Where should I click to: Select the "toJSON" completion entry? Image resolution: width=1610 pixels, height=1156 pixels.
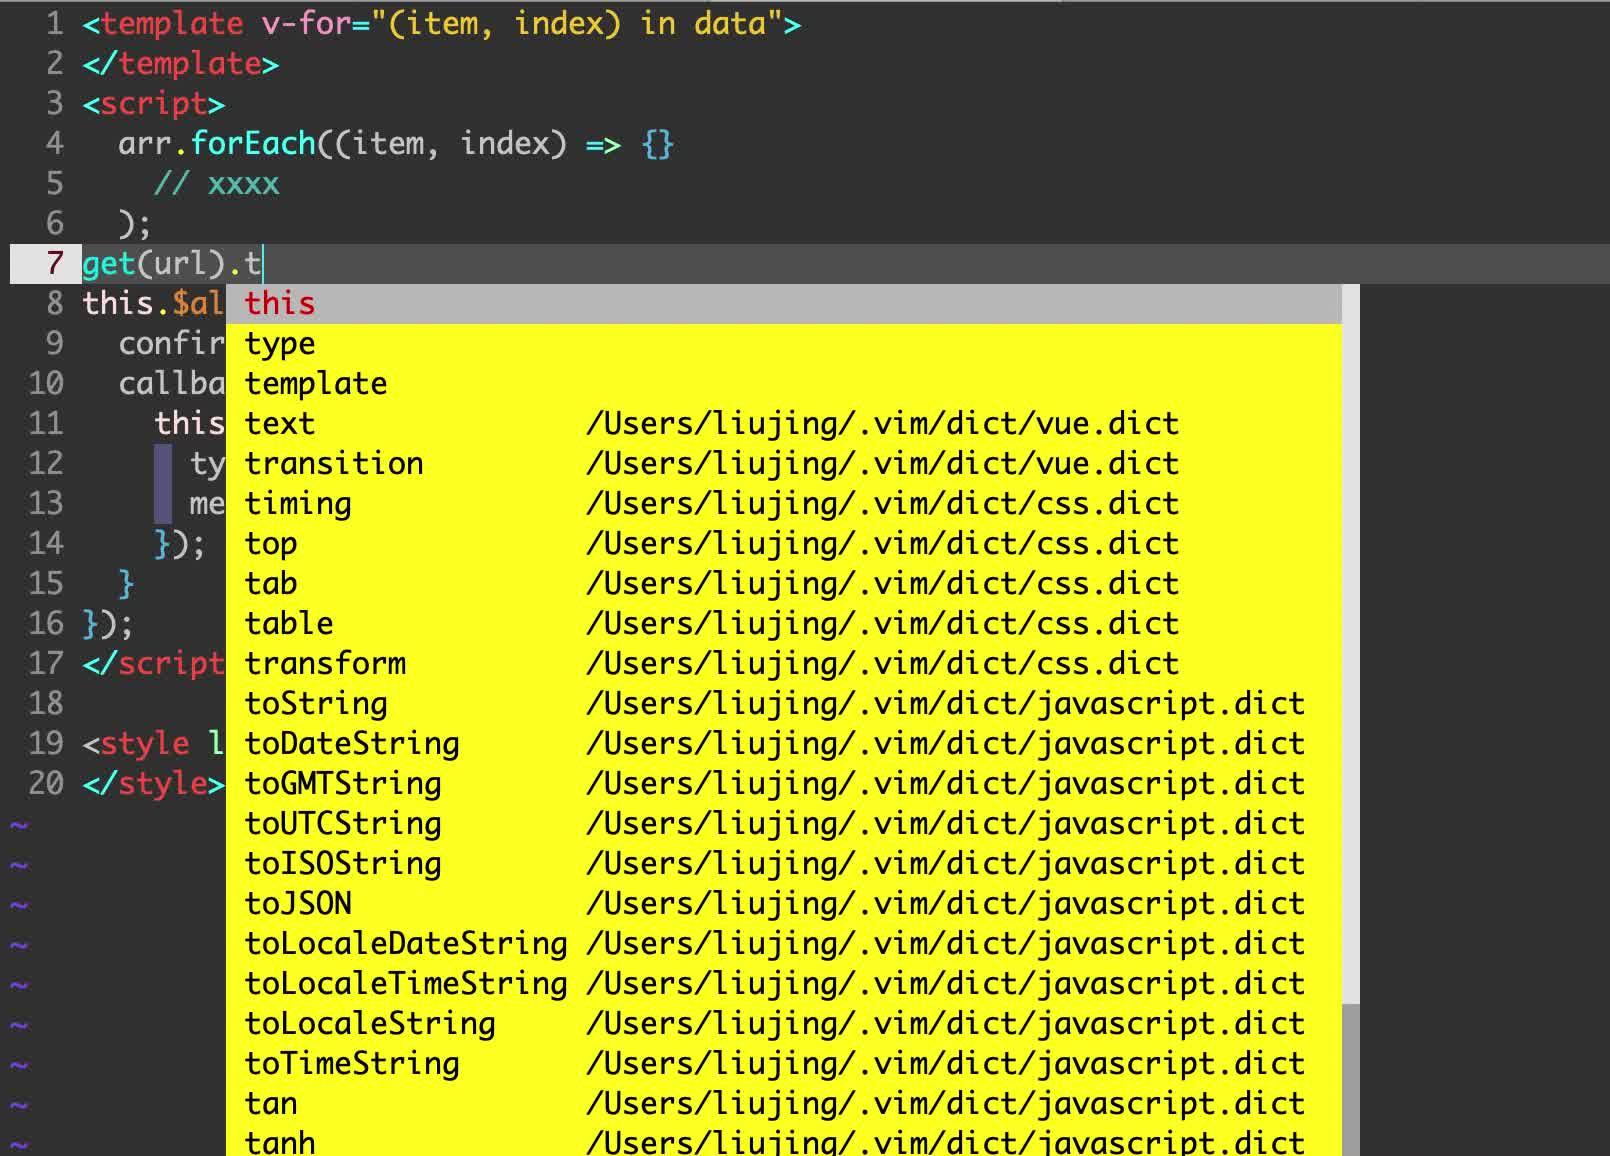[297, 903]
